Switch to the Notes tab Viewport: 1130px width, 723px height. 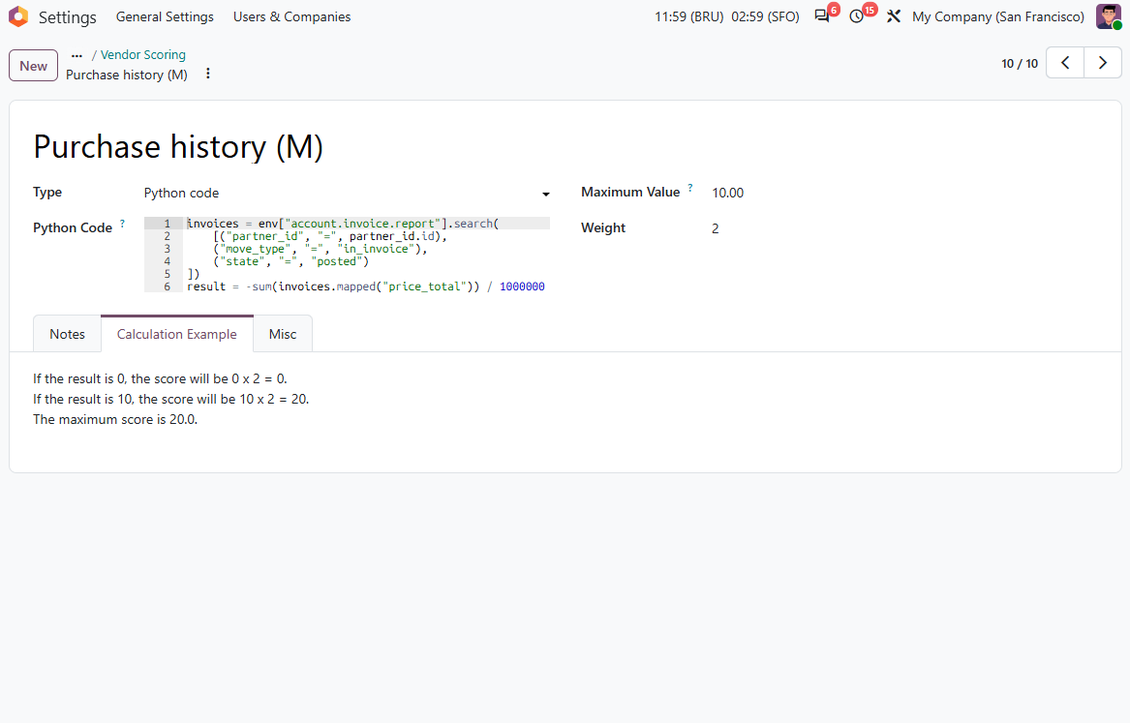click(67, 334)
